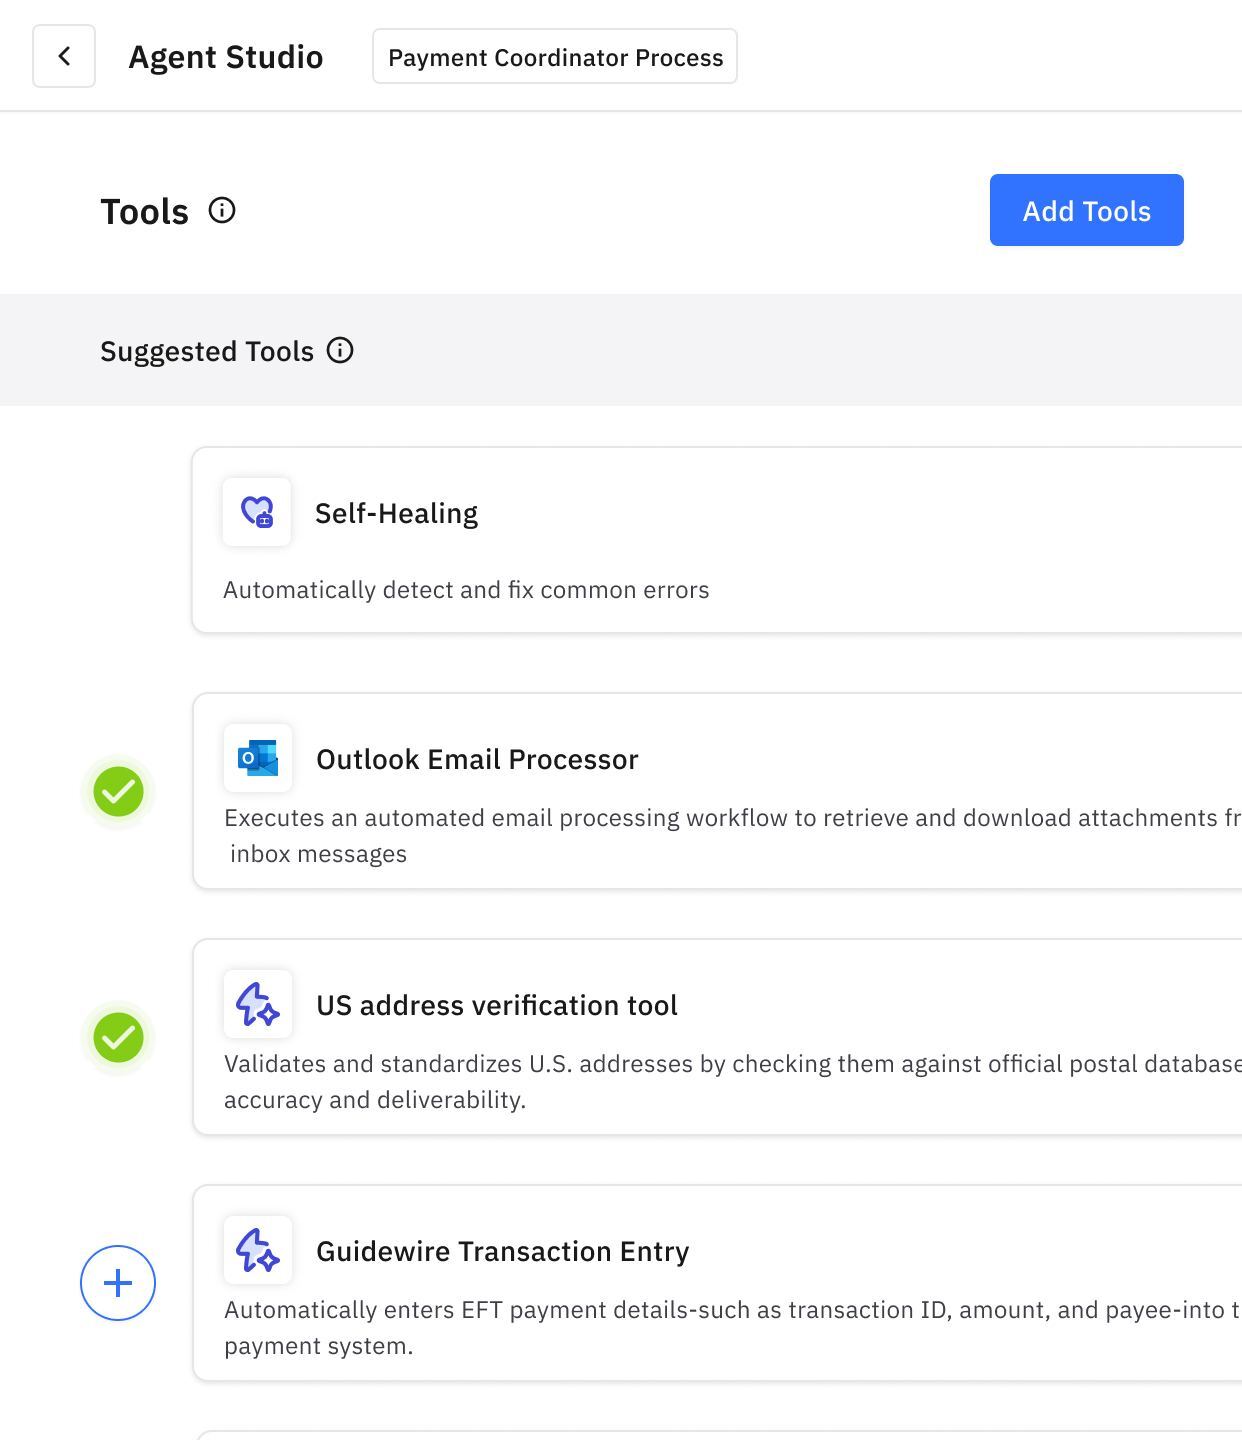Open the Suggested Tools info tooltip icon

[x=340, y=351]
